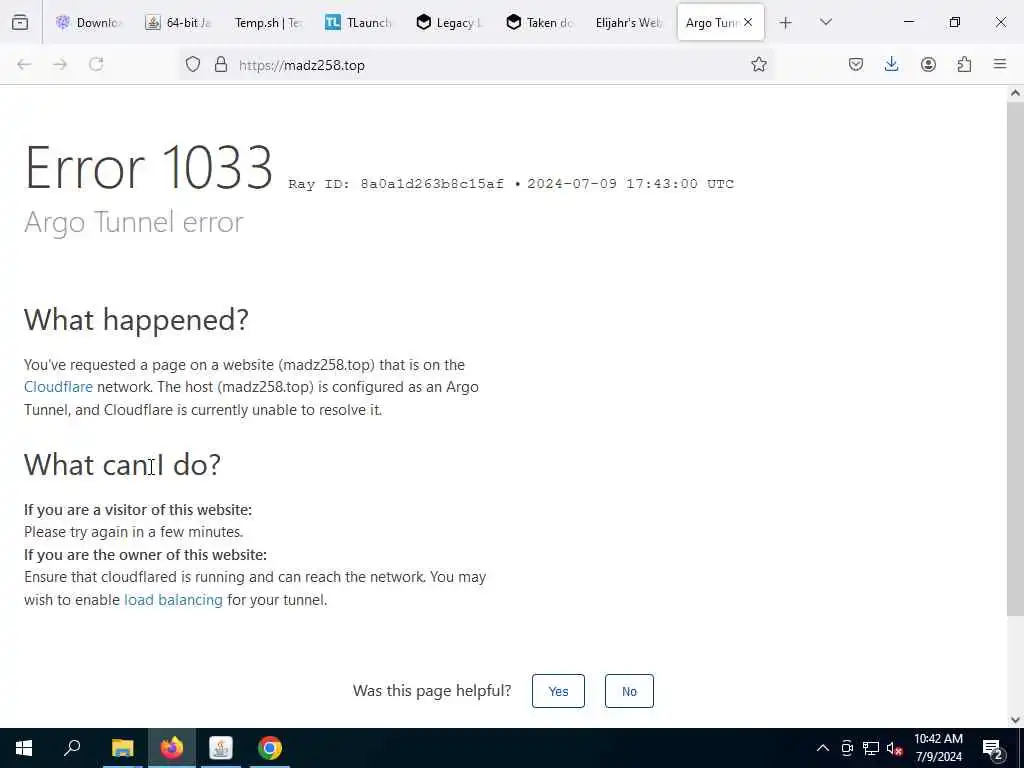Go forward with the forward arrow
Viewport: 1024px width, 768px height.
60,64
